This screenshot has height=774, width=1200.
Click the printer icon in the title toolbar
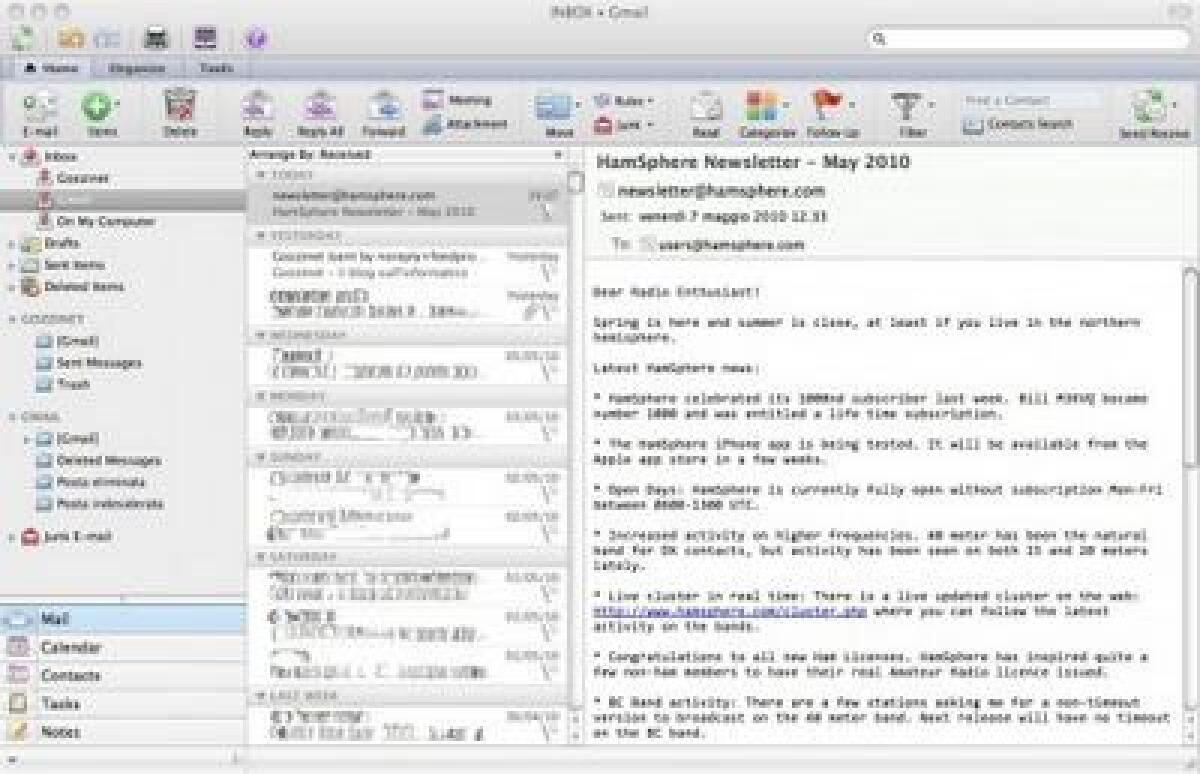[156, 38]
